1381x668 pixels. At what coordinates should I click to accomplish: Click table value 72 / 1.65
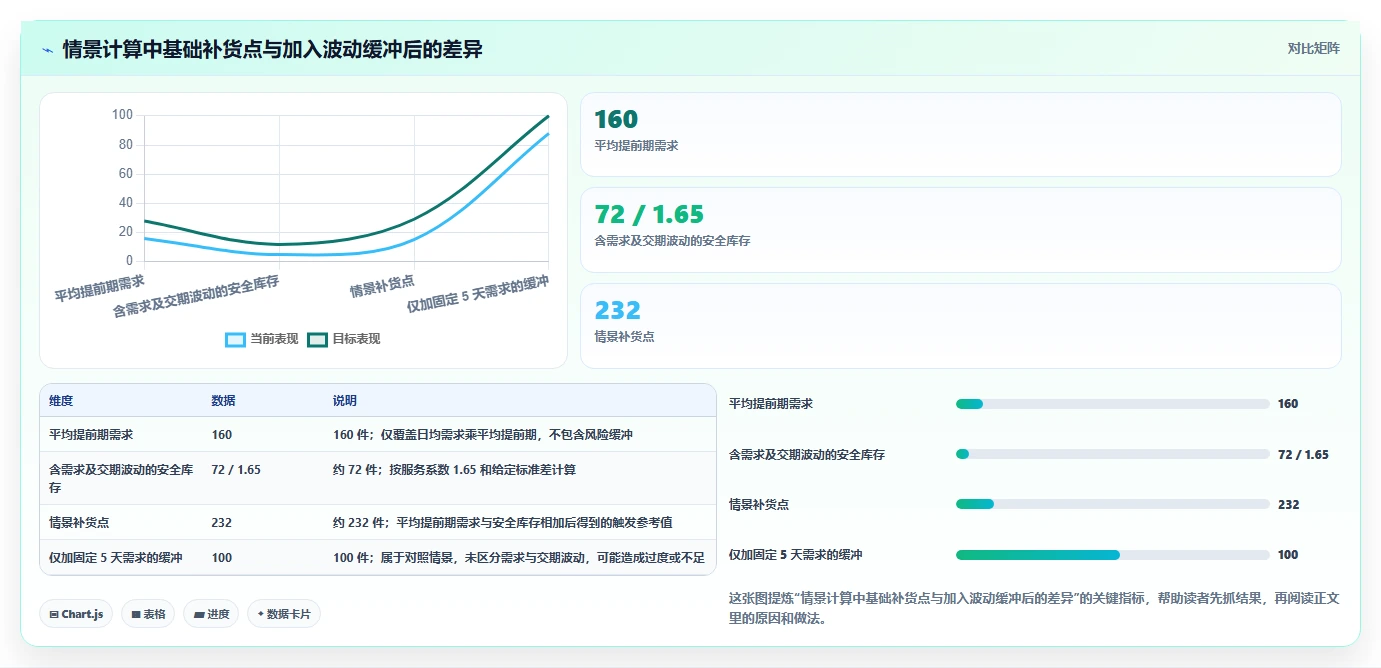[x=236, y=470]
